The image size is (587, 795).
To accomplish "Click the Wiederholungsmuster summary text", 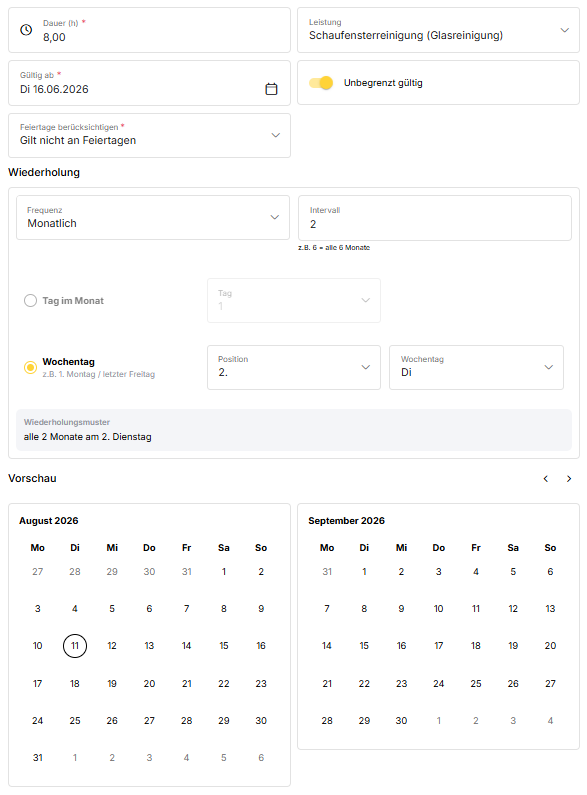I will 88,437.
